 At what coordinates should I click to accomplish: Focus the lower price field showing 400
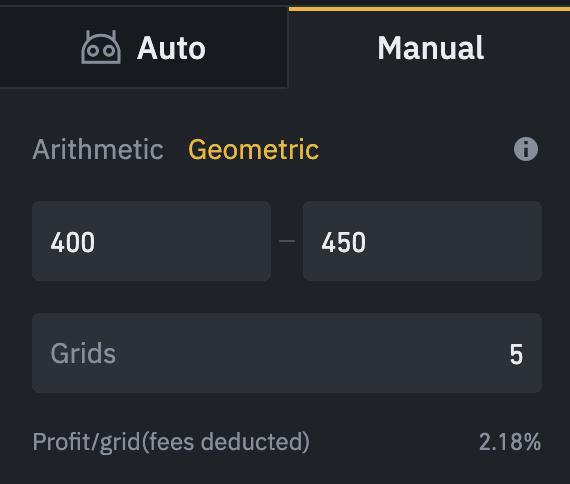pyautogui.click(x=151, y=241)
